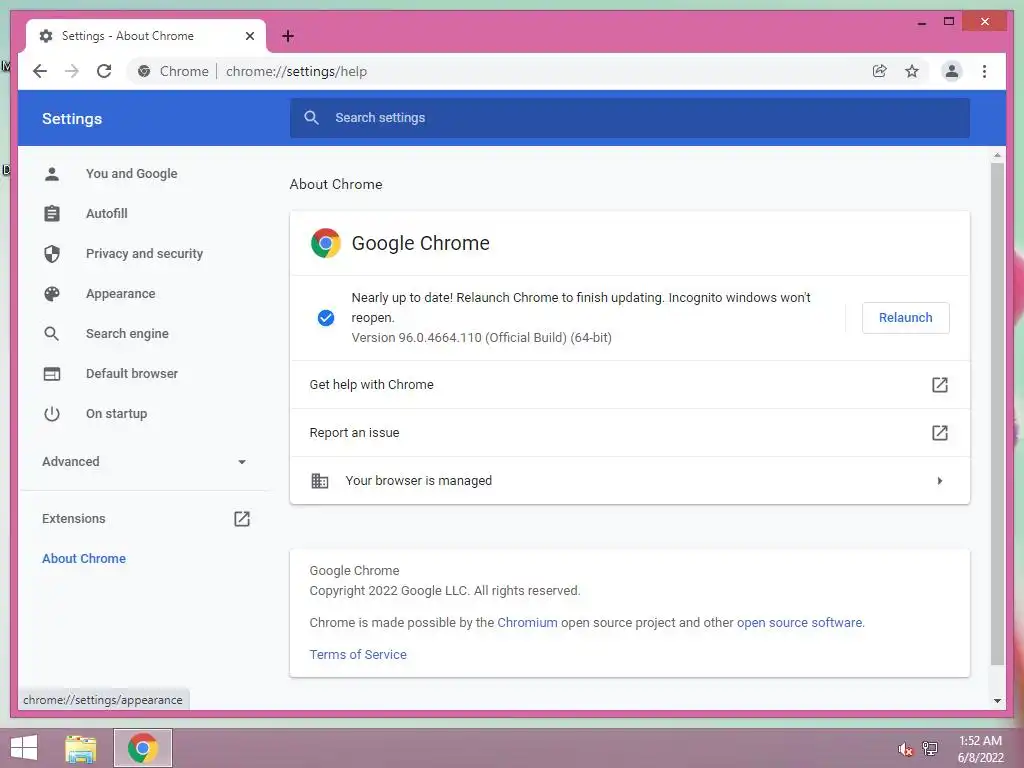Open Get help with Chrome external icon
Viewport: 1024px width, 768px height.
(939, 385)
